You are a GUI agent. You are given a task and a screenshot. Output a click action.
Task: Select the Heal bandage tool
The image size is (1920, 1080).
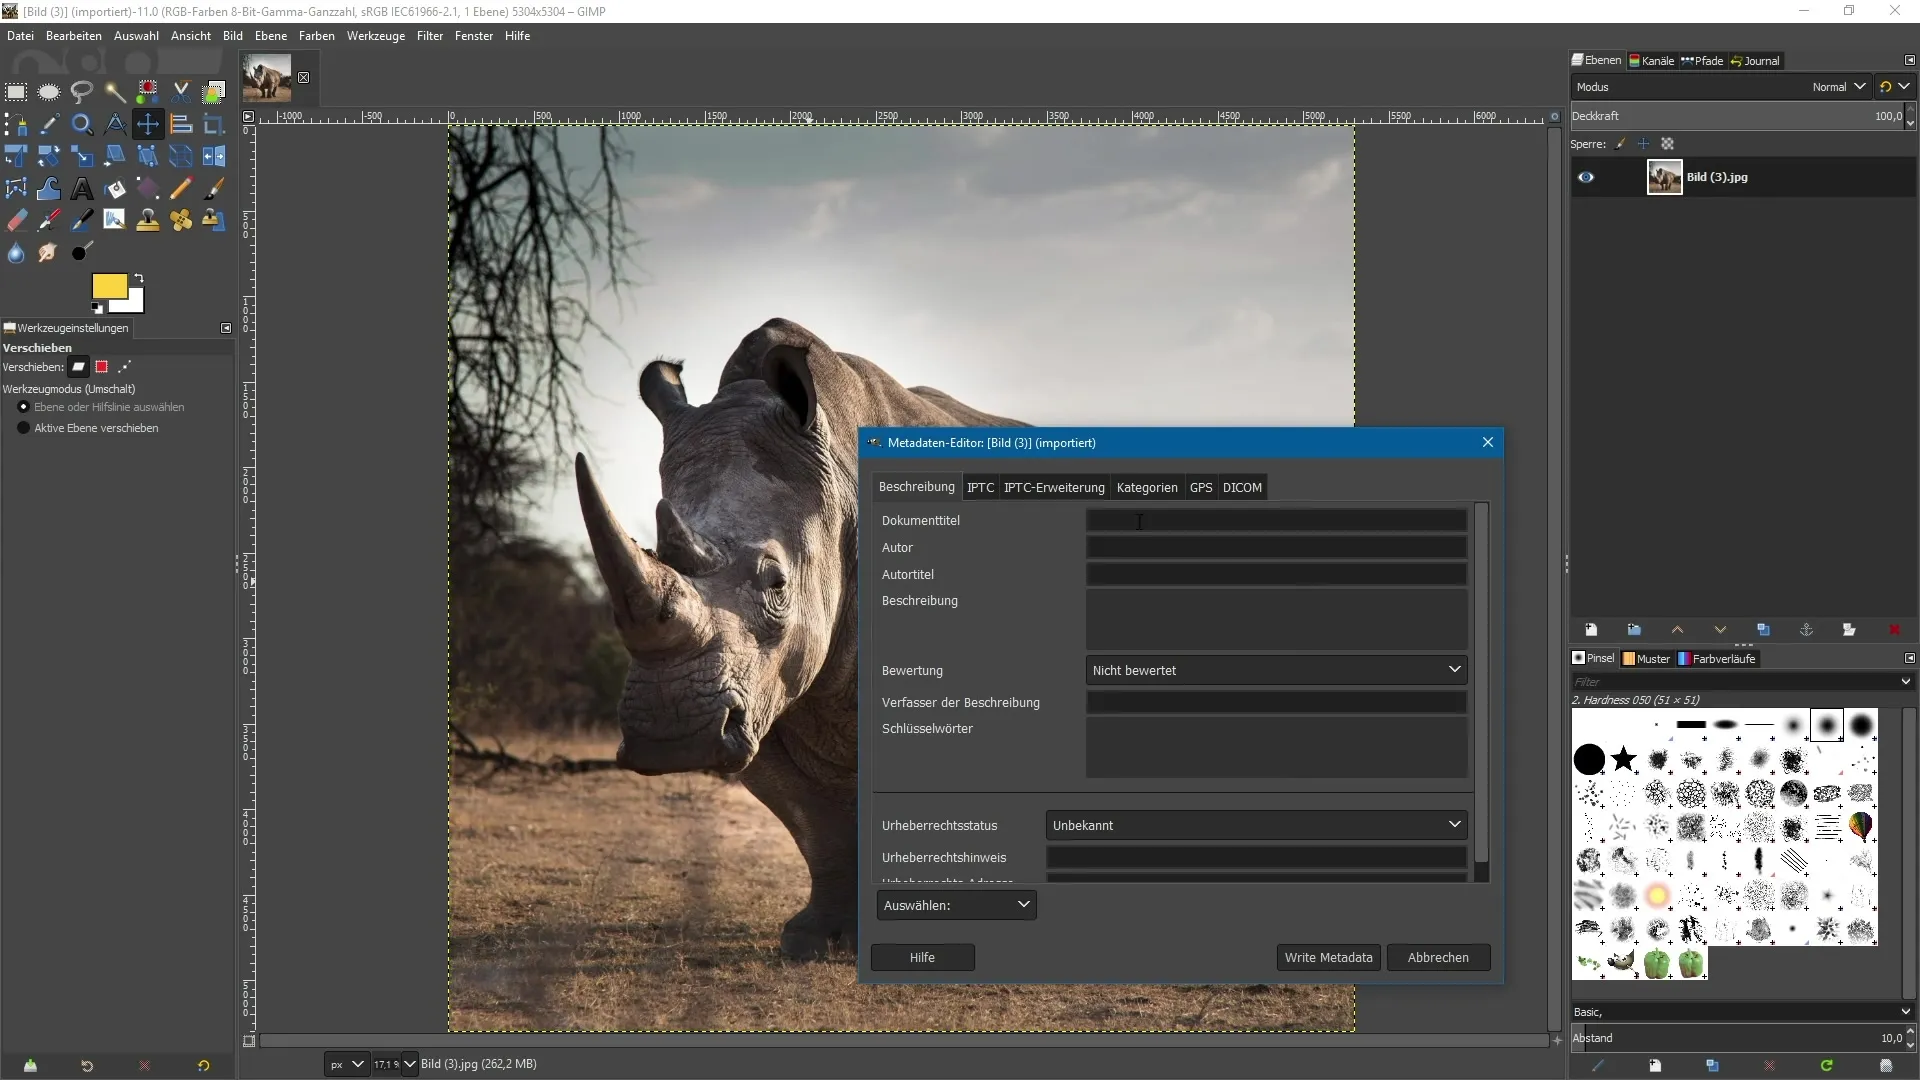(x=181, y=221)
